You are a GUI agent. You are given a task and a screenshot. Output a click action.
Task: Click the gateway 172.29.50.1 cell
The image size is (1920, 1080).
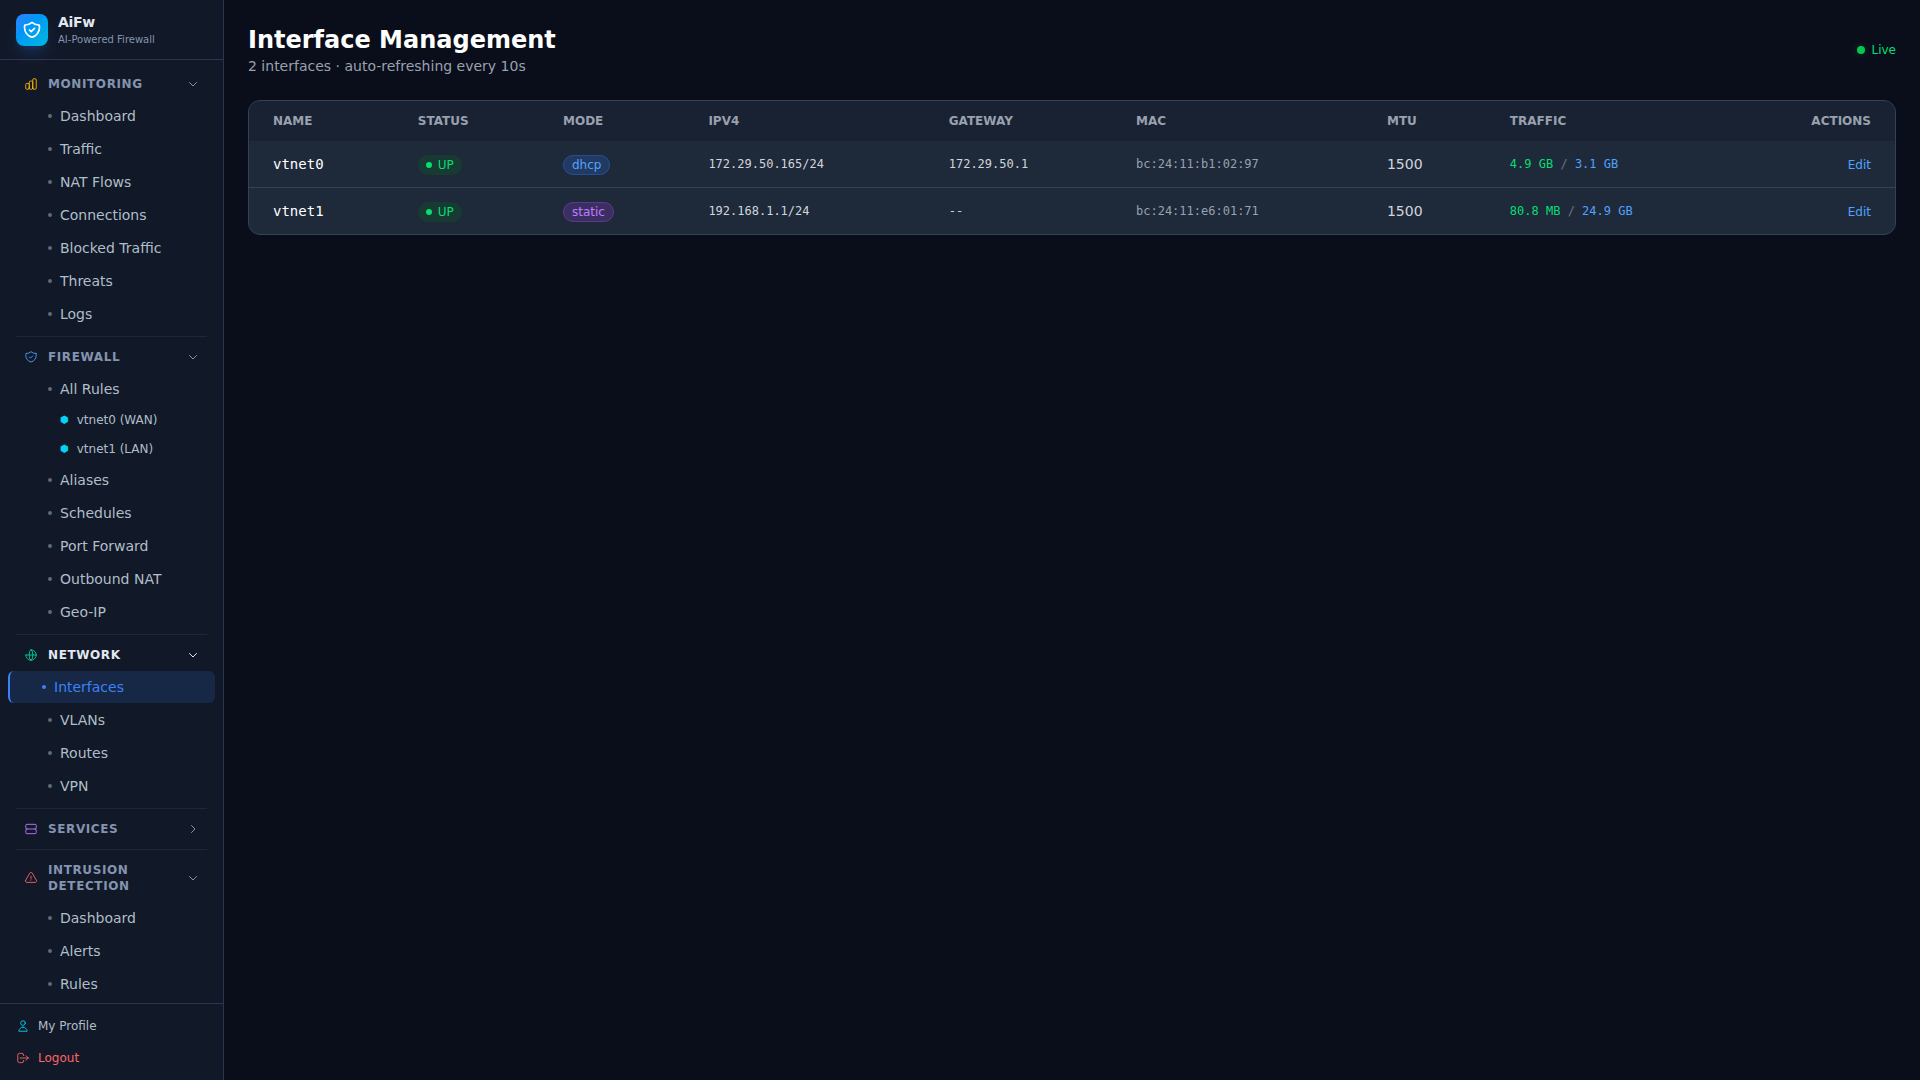click(988, 164)
